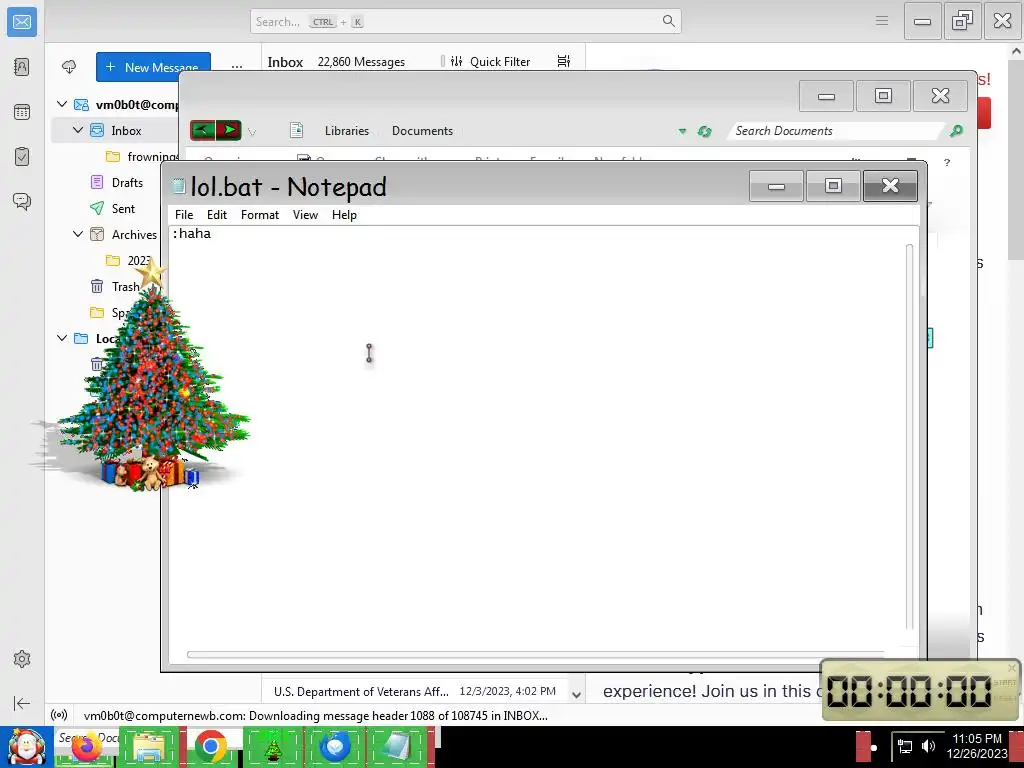Open Firefox from taskbar

point(85,748)
